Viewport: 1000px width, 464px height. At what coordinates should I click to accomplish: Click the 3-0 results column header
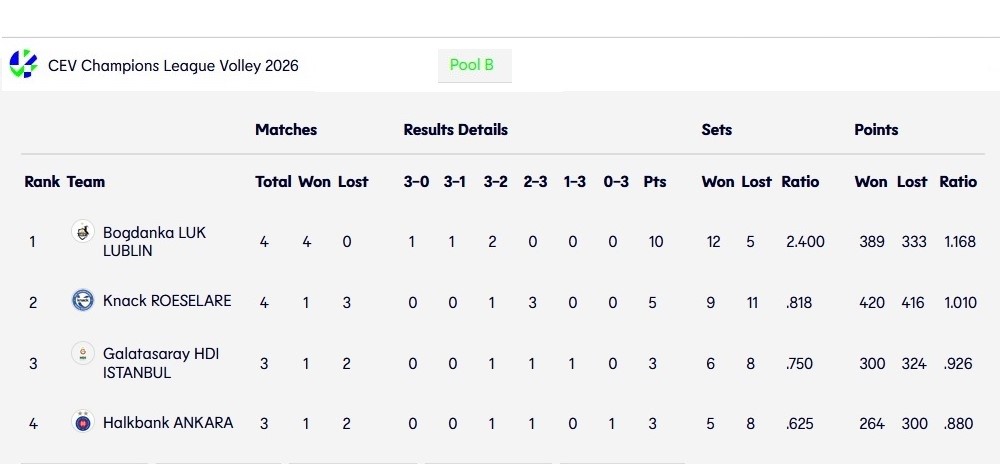point(416,182)
